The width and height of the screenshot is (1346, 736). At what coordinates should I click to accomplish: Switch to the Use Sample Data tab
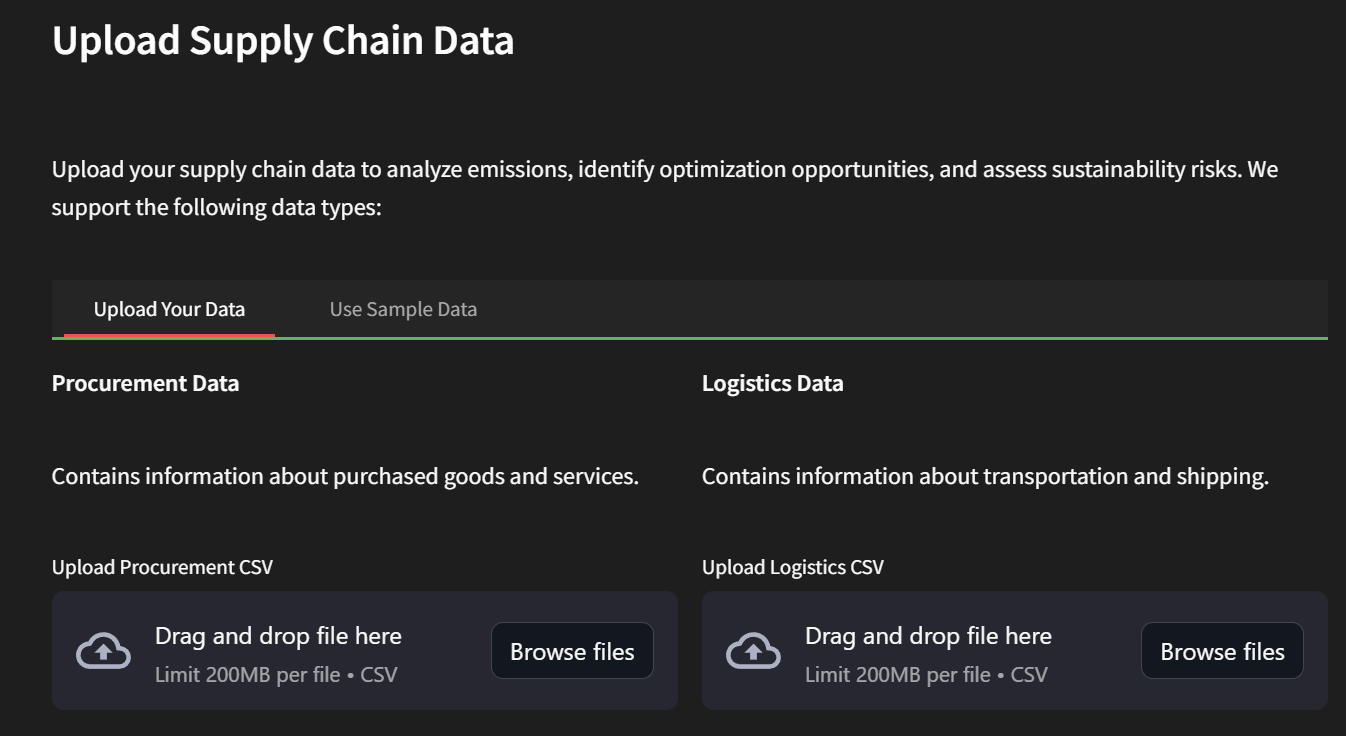click(403, 309)
